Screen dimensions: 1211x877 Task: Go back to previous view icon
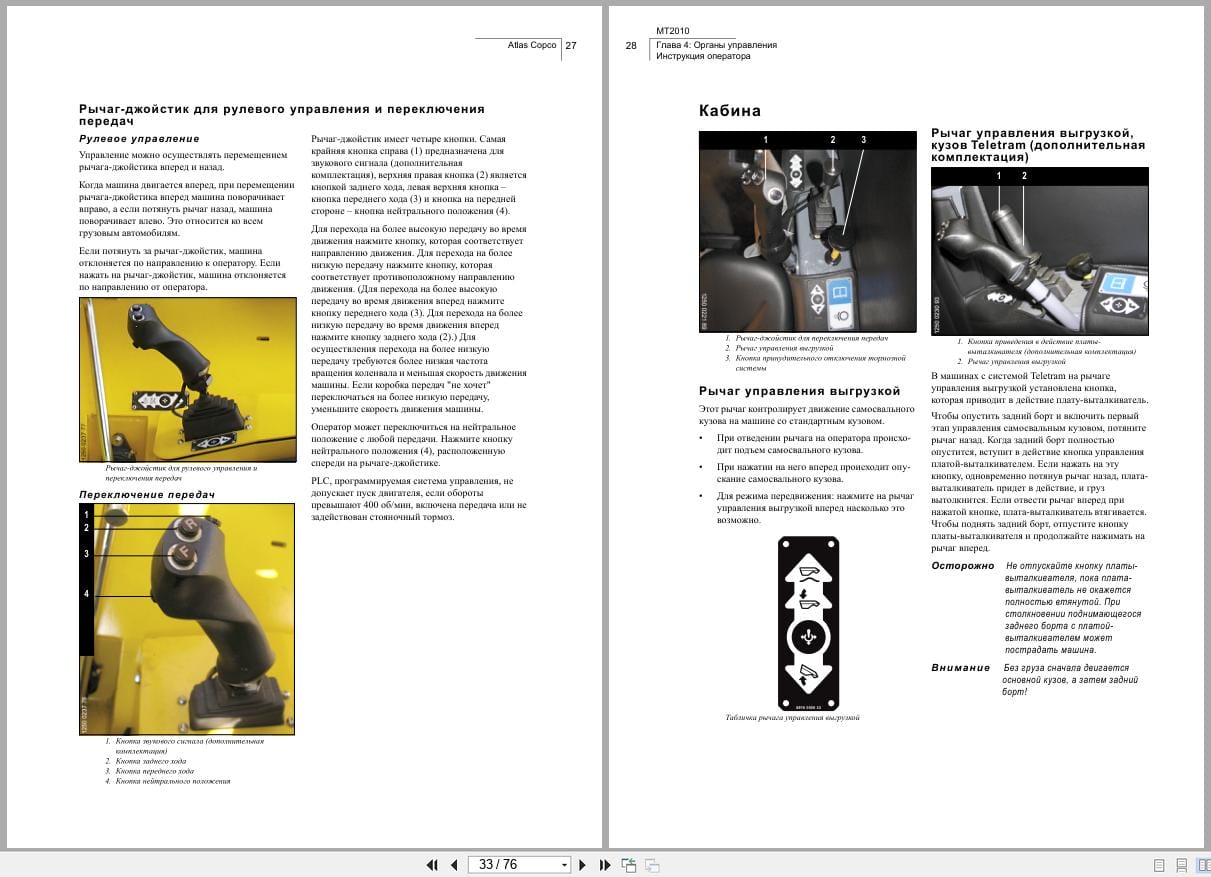click(629, 865)
